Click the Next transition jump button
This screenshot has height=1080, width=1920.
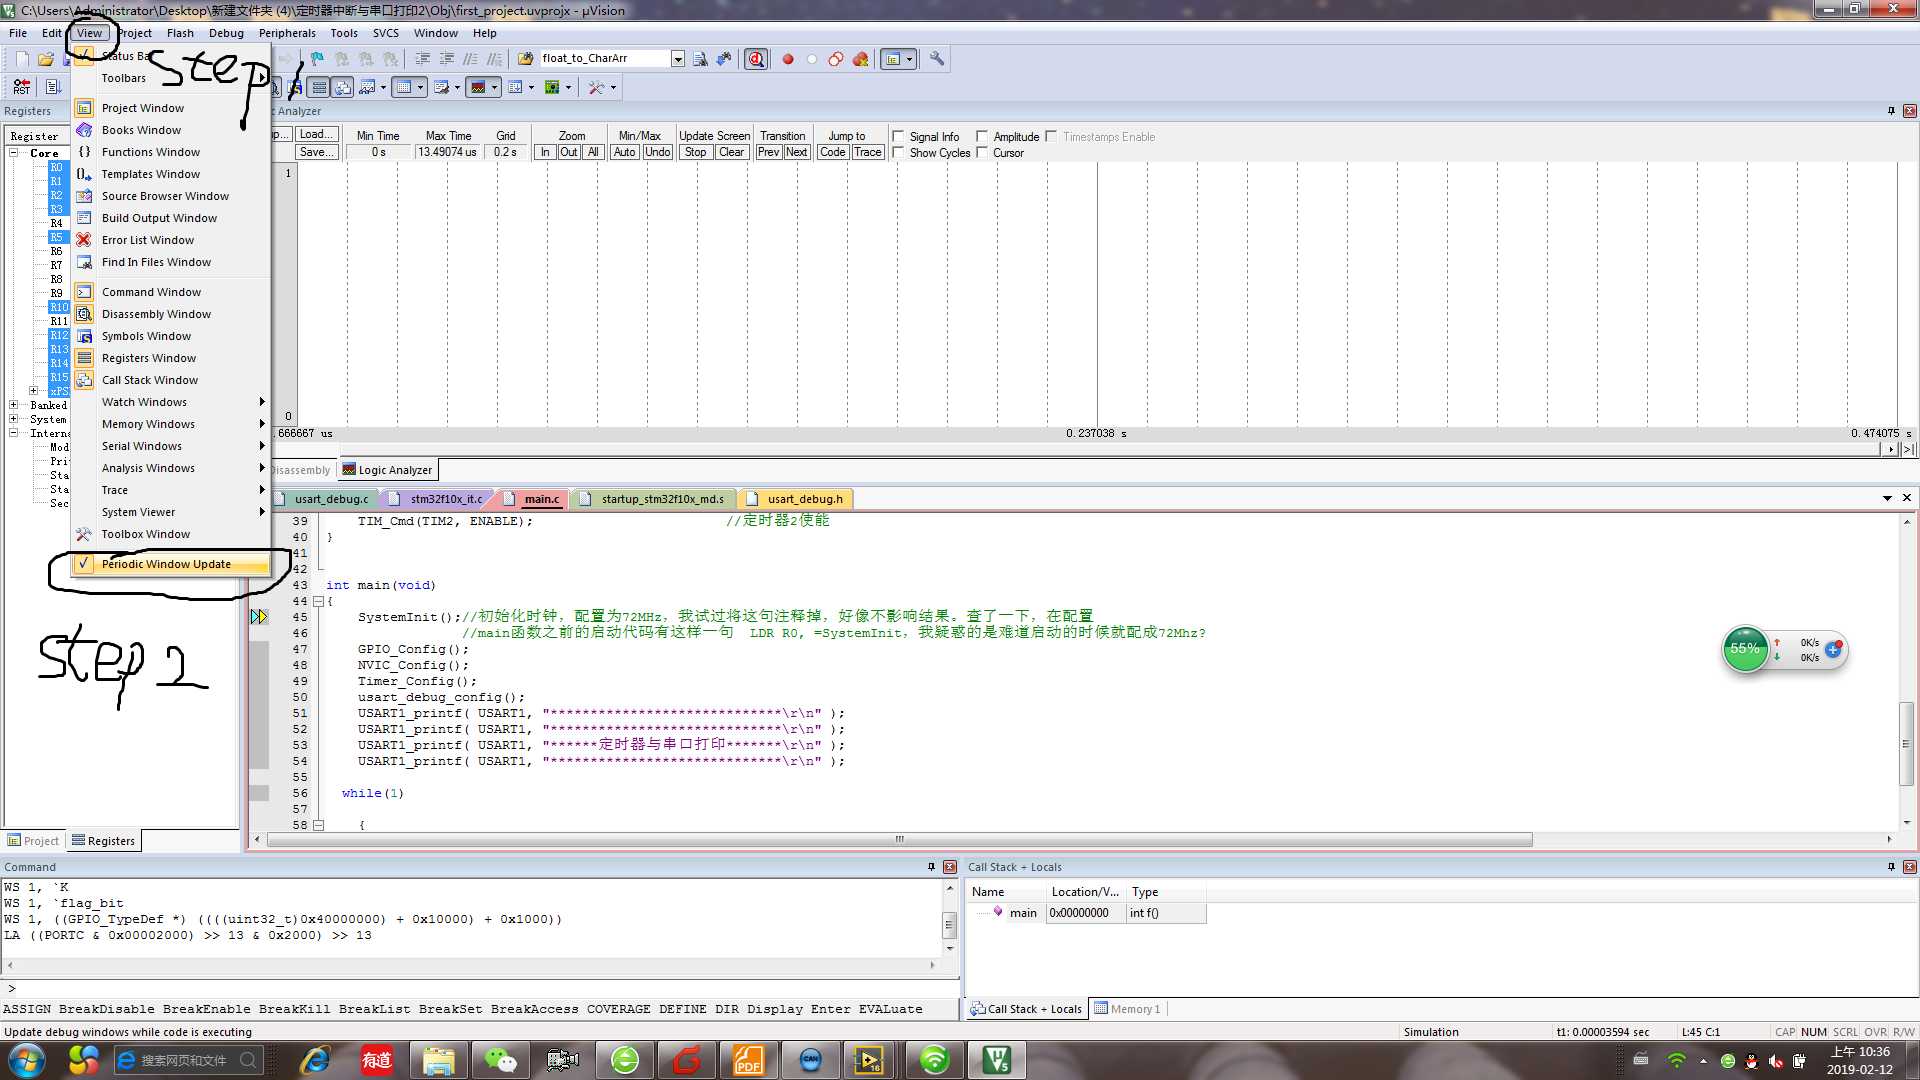click(798, 152)
